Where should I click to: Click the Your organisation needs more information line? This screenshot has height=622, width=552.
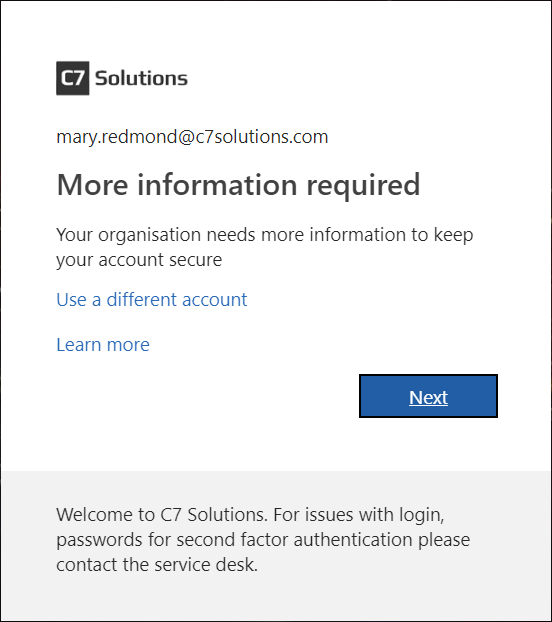click(264, 235)
